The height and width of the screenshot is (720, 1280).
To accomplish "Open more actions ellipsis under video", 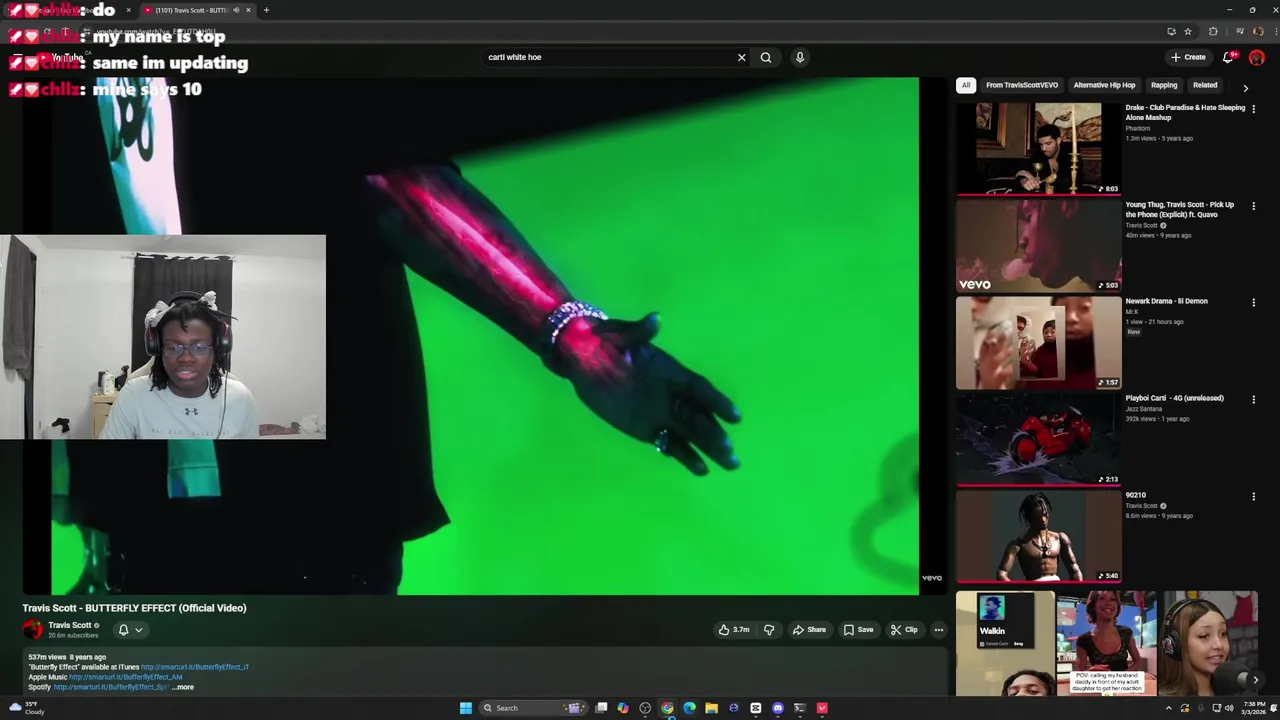I will 938,630.
